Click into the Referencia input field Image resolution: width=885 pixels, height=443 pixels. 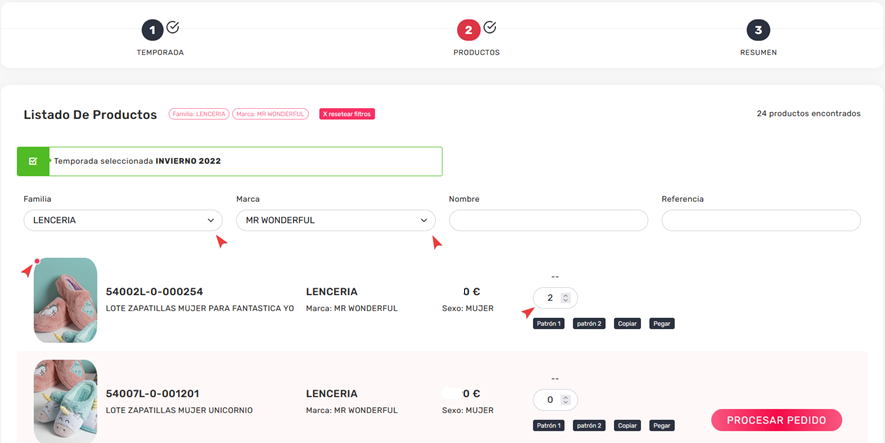(x=760, y=220)
